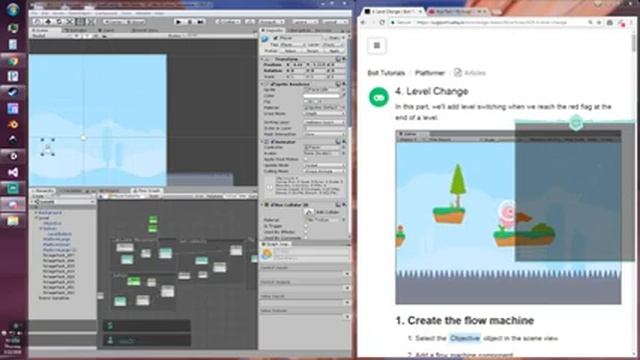Open the Unity cloud services icon
640x360 pixels.
tap(250, 22)
